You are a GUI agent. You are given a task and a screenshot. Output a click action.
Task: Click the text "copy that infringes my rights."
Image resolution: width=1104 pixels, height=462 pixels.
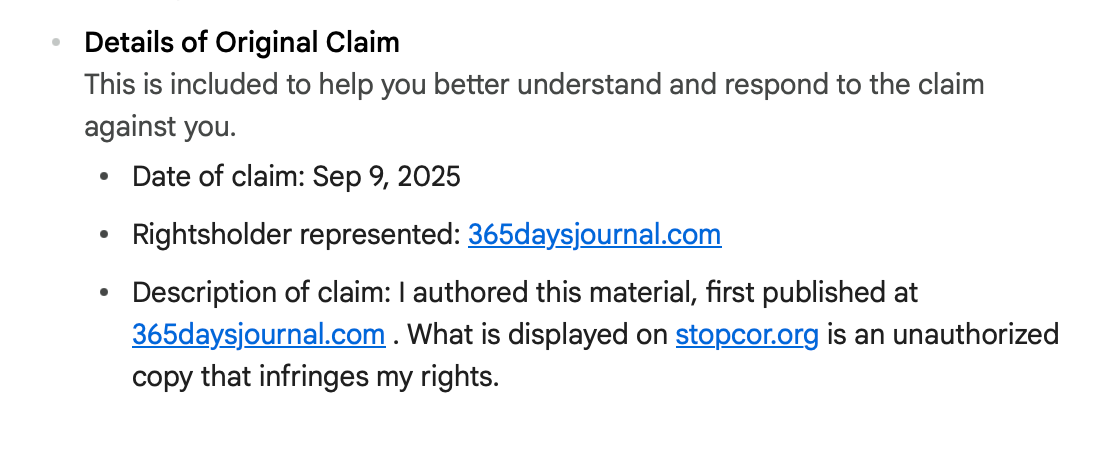pyautogui.click(x=315, y=377)
